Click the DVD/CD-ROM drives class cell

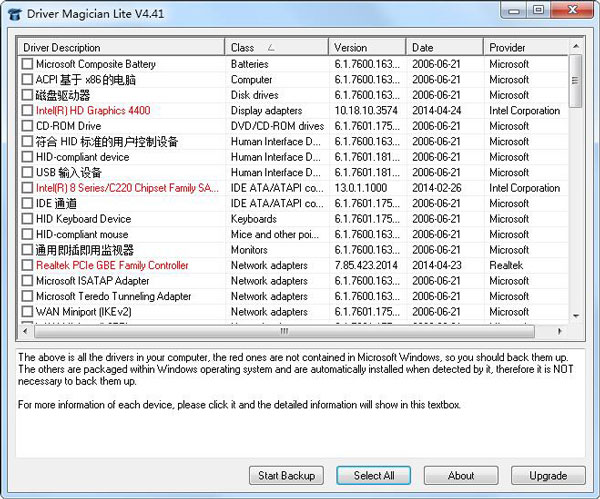tap(277, 126)
